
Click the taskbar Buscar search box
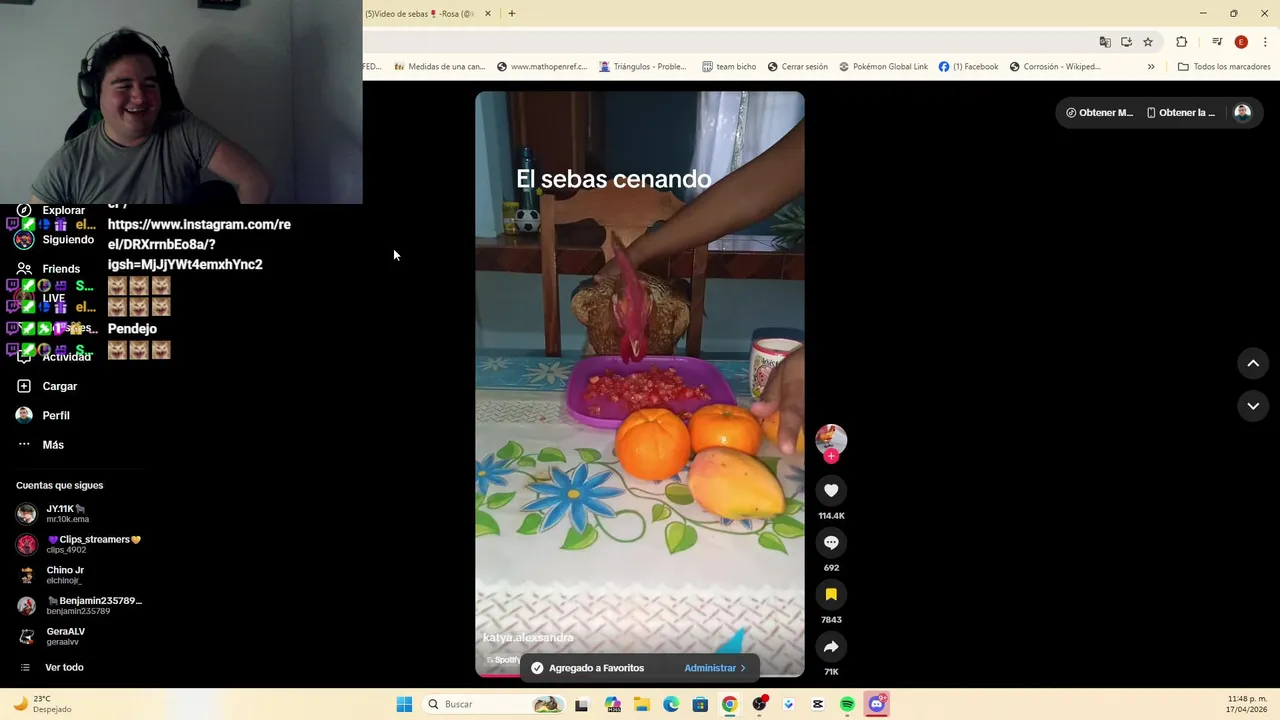coord(493,704)
